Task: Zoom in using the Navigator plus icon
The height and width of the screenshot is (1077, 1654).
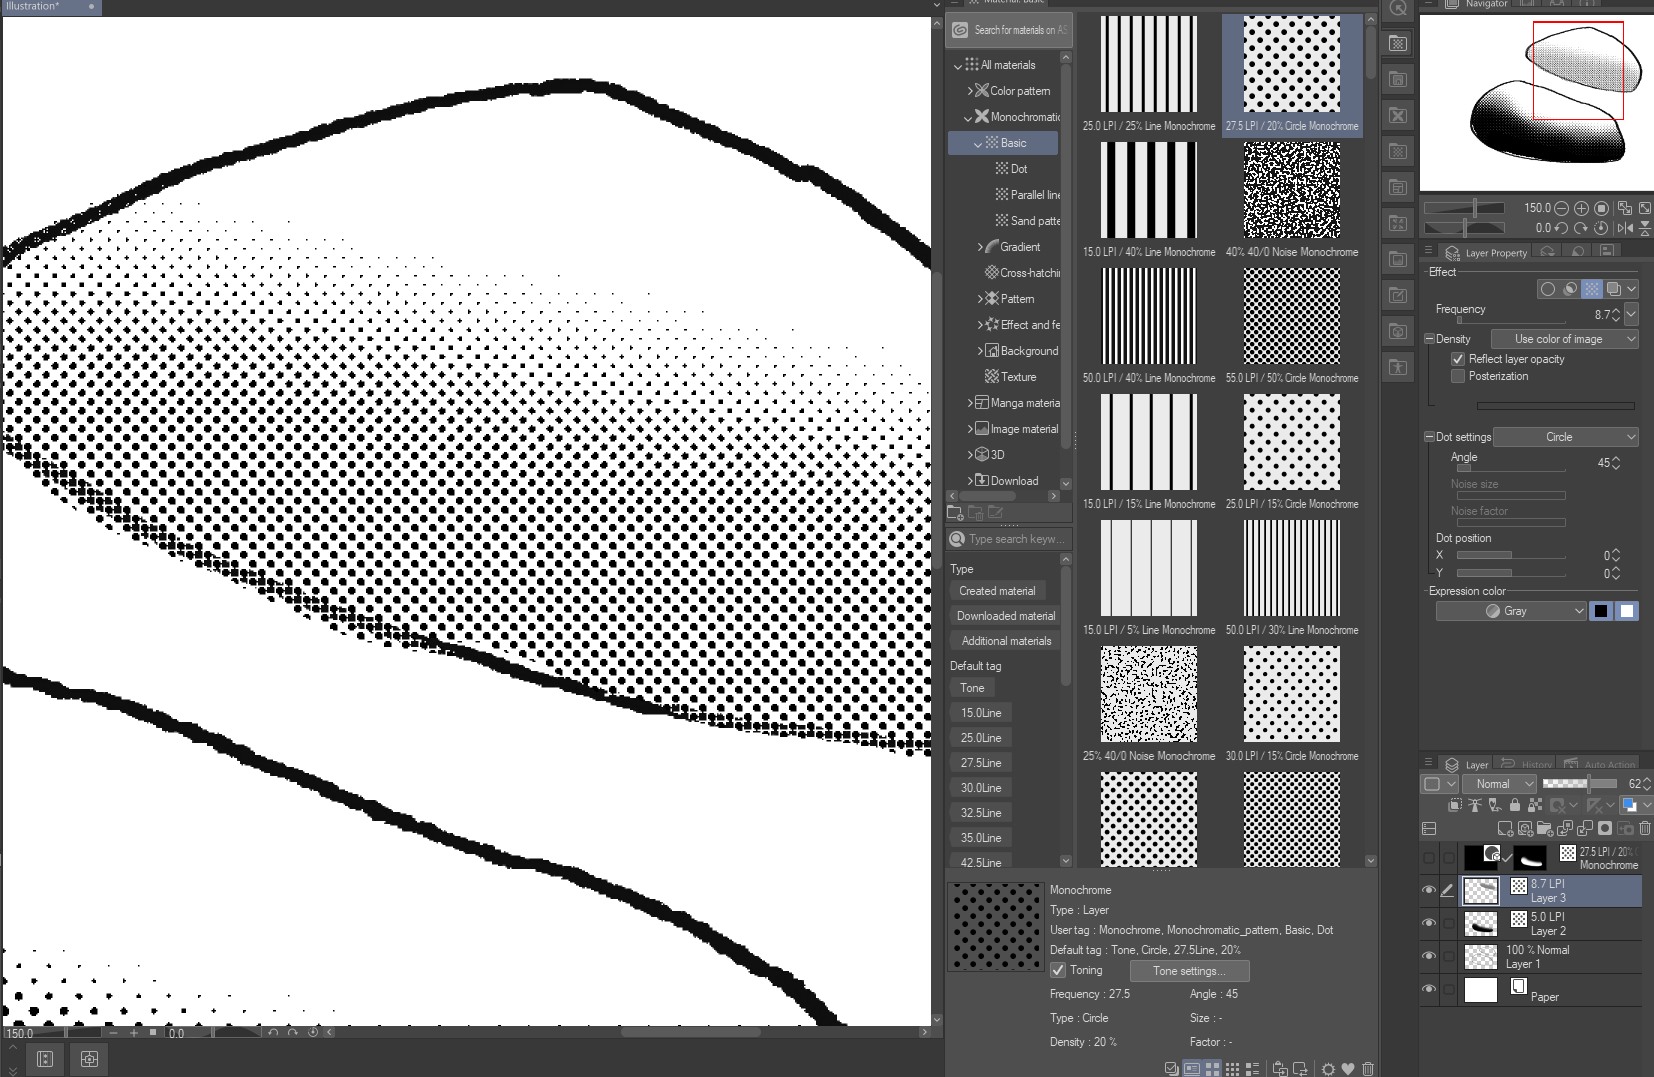Action: (x=1581, y=208)
